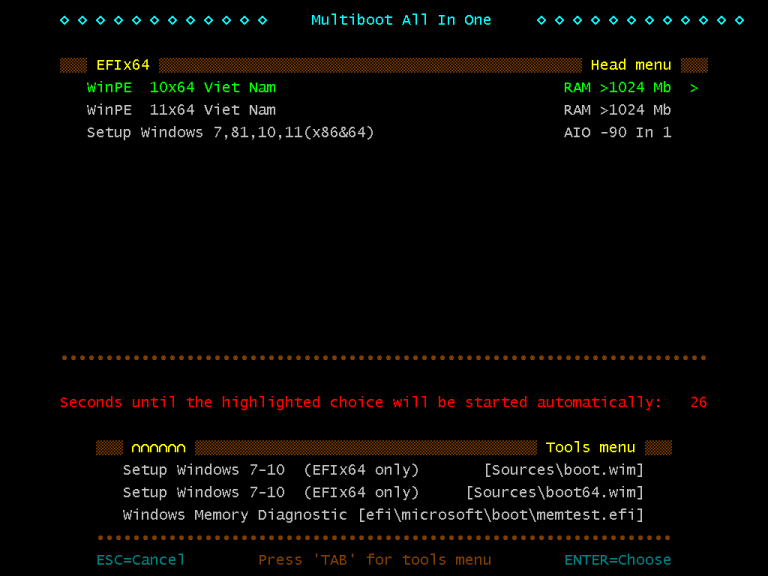This screenshot has height=576, width=768.
Task: Click the EFIx64 header label
Action: (x=122, y=65)
